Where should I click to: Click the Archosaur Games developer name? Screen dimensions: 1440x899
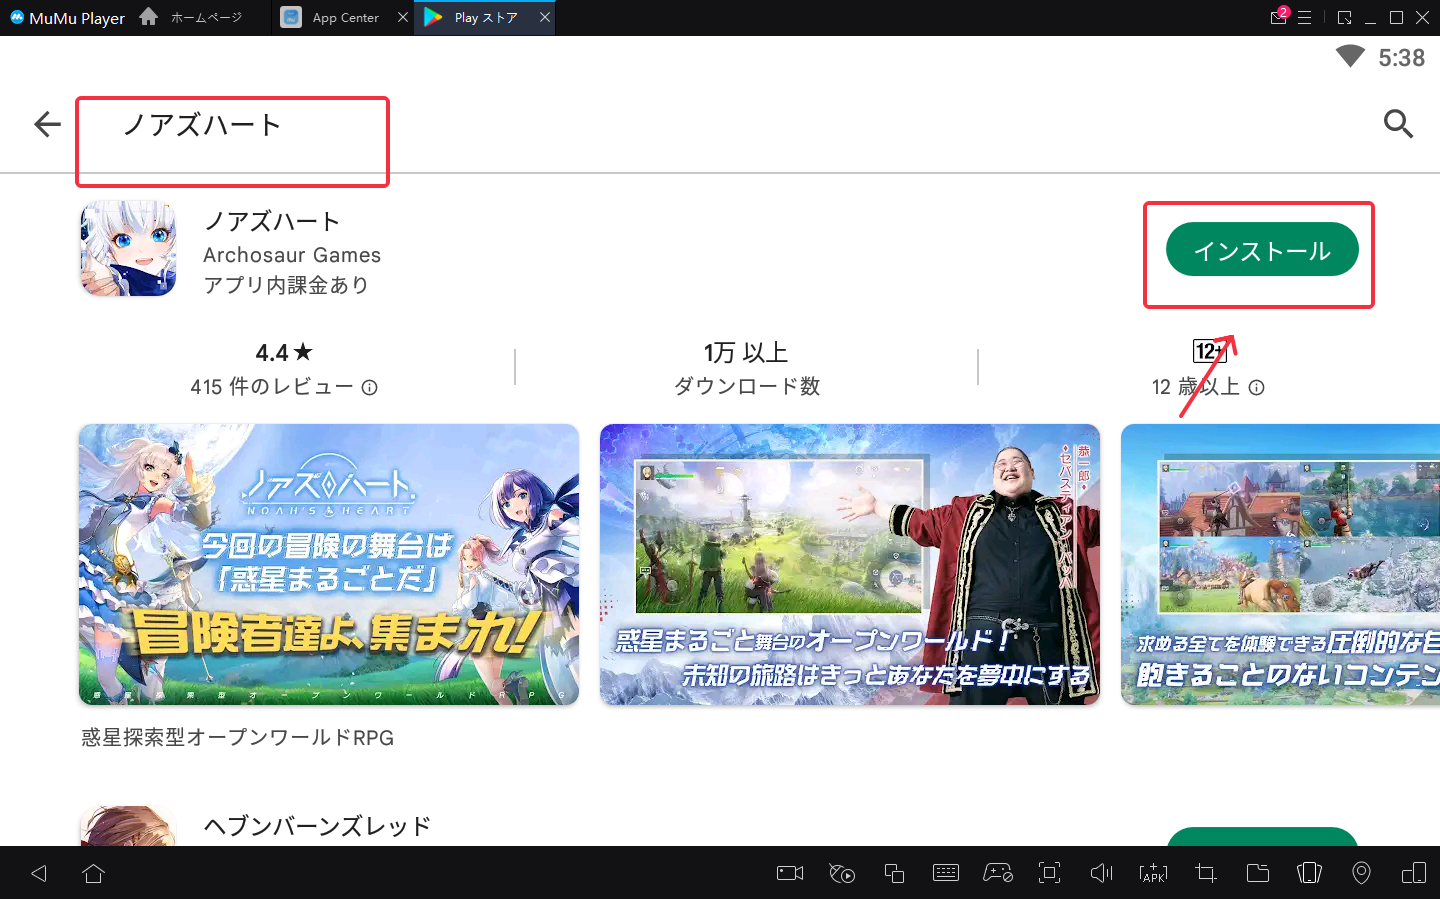292,255
